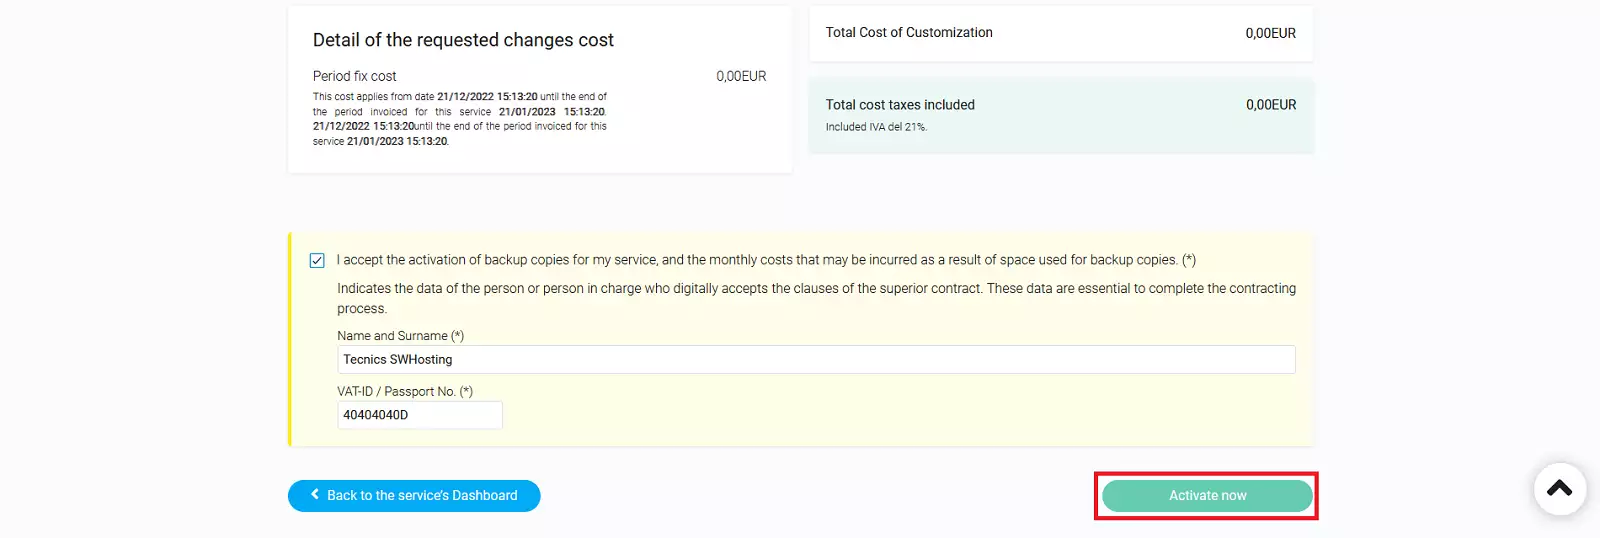The height and width of the screenshot is (538, 1600).
Task: Click the Period fix cost 0,00EUR amount
Action: [x=740, y=76]
